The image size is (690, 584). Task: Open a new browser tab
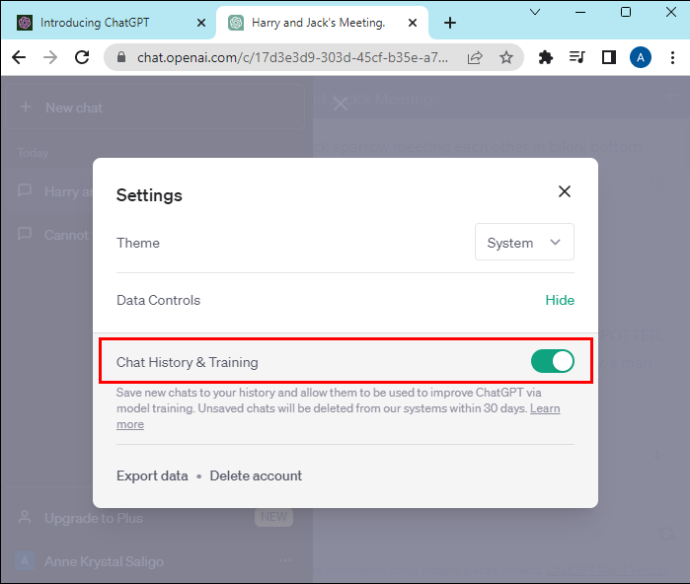[x=450, y=23]
